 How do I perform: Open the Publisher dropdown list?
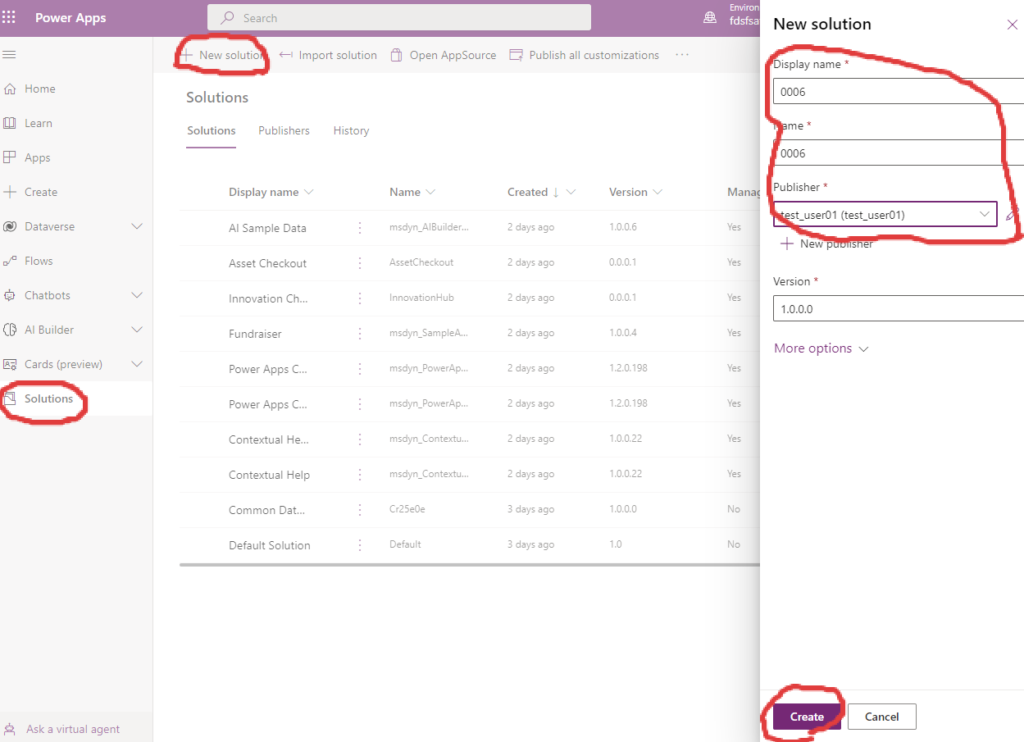pos(984,214)
